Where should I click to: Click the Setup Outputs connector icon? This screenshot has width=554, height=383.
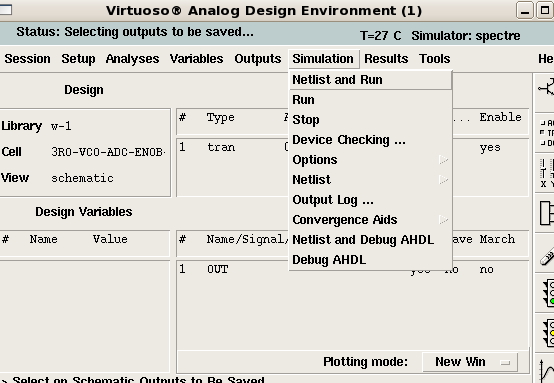click(546, 213)
